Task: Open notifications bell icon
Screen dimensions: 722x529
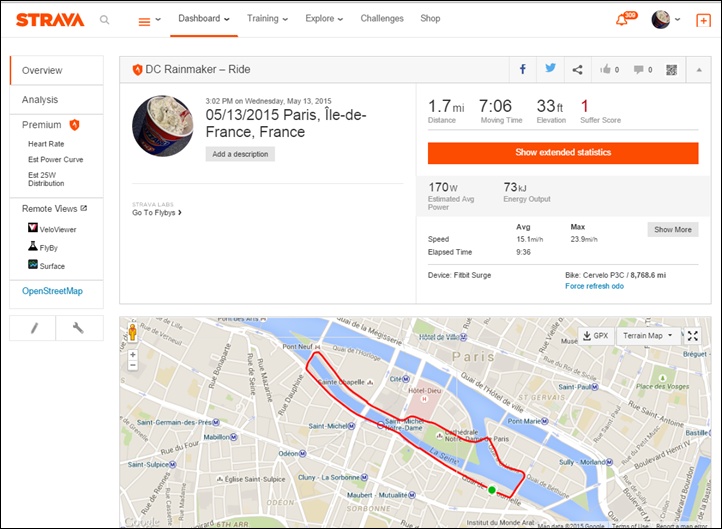Action: point(625,19)
